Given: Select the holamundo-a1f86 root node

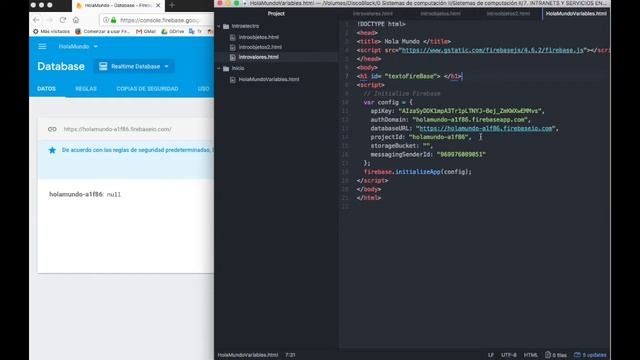Looking at the screenshot, I should pos(76,194).
